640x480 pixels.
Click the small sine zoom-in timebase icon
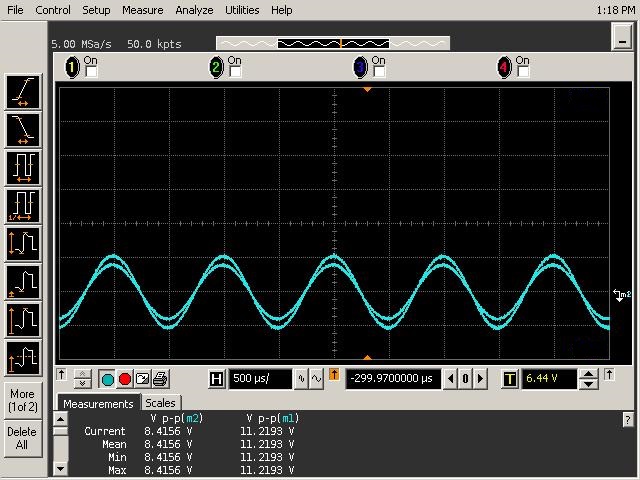(301, 379)
